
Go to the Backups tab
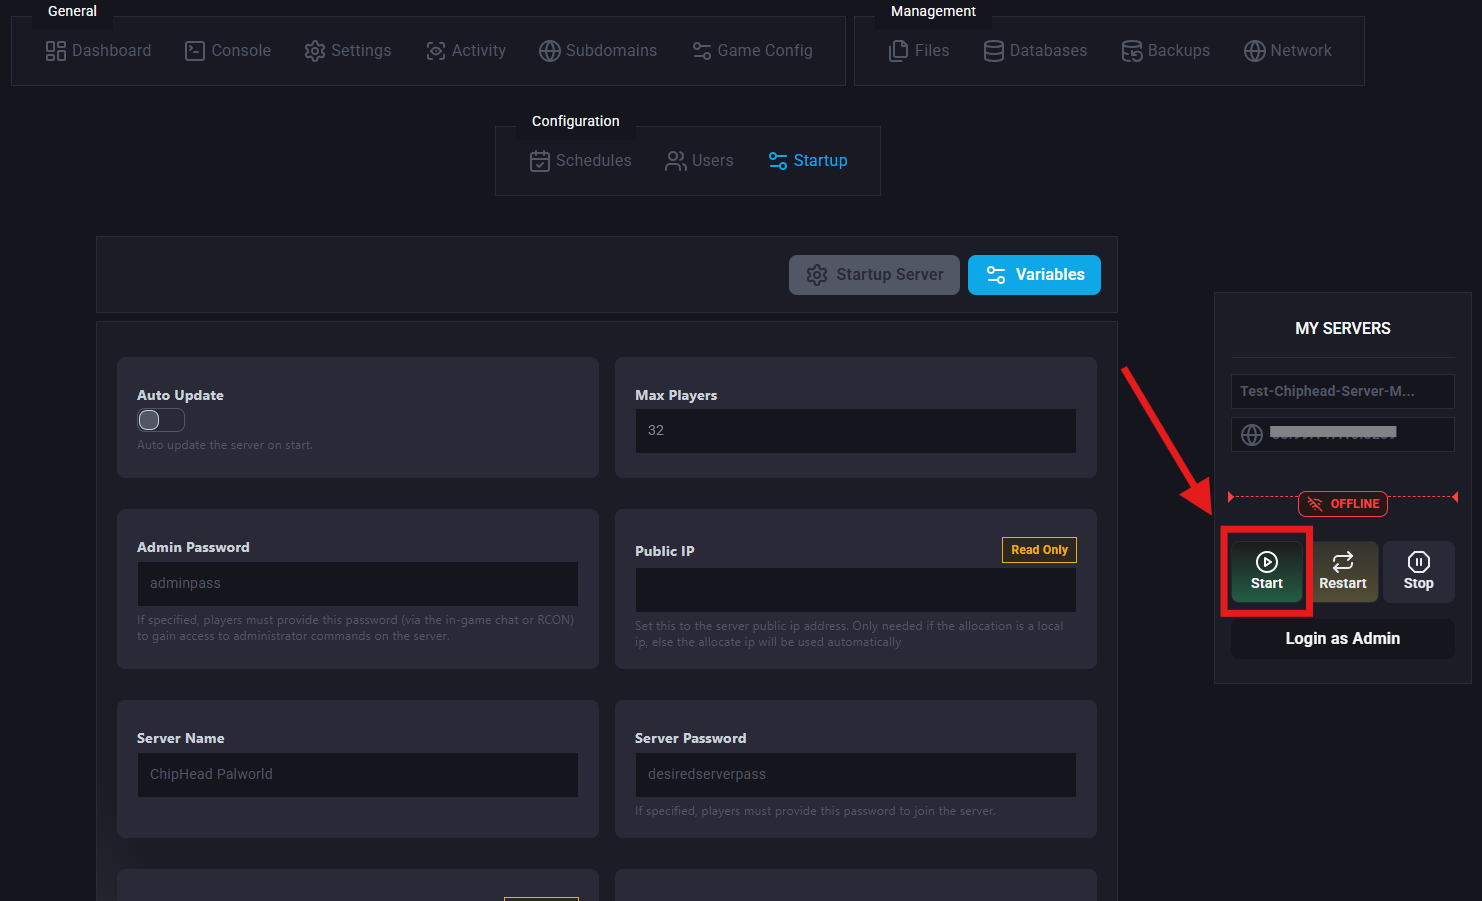coord(1166,51)
